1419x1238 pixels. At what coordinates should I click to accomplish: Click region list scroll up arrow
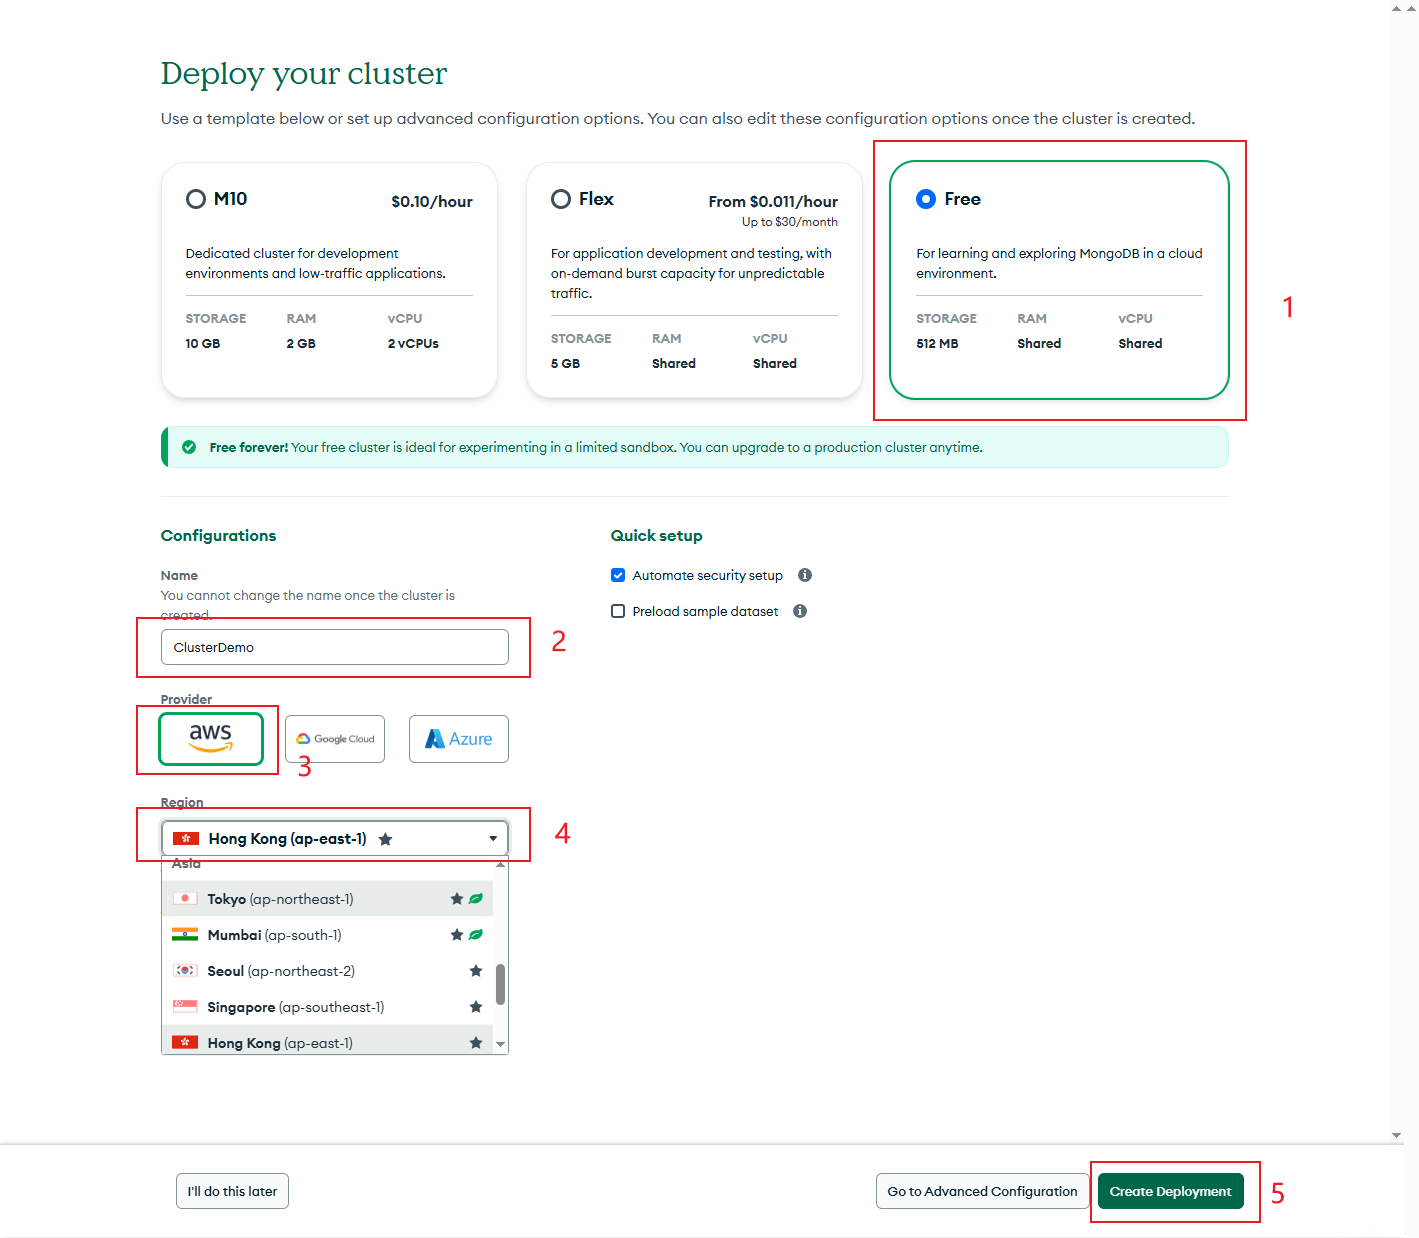click(500, 864)
